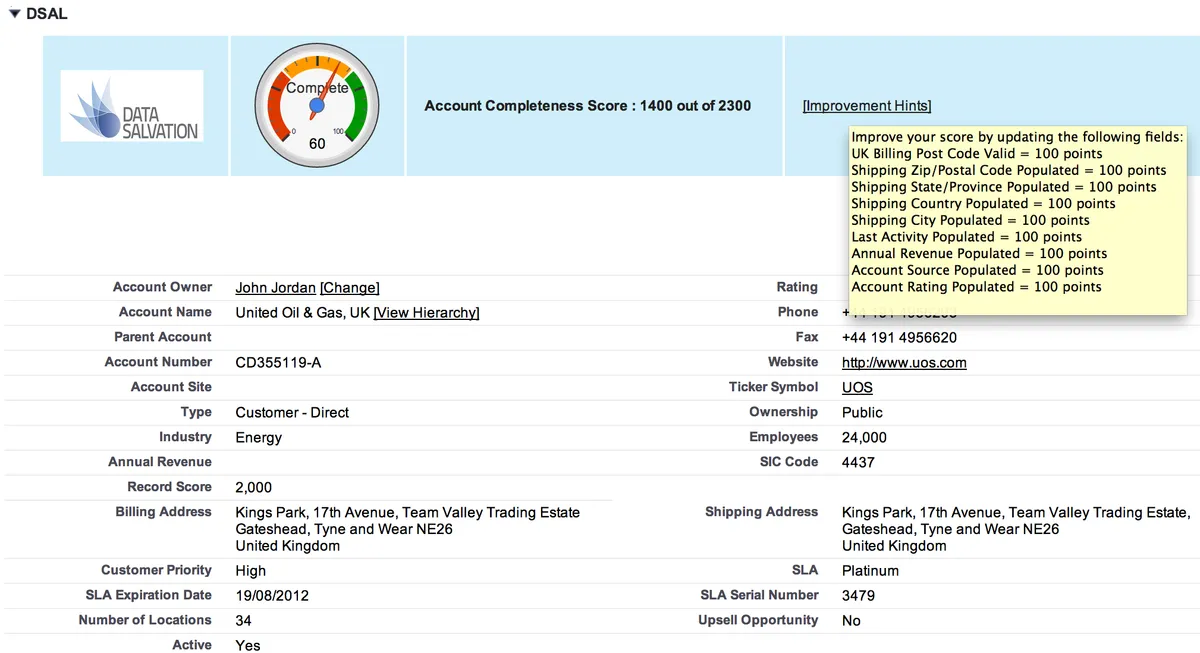1200x653 pixels.
Task: Click the Industry value Energy
Action: [x=259, y=438]
